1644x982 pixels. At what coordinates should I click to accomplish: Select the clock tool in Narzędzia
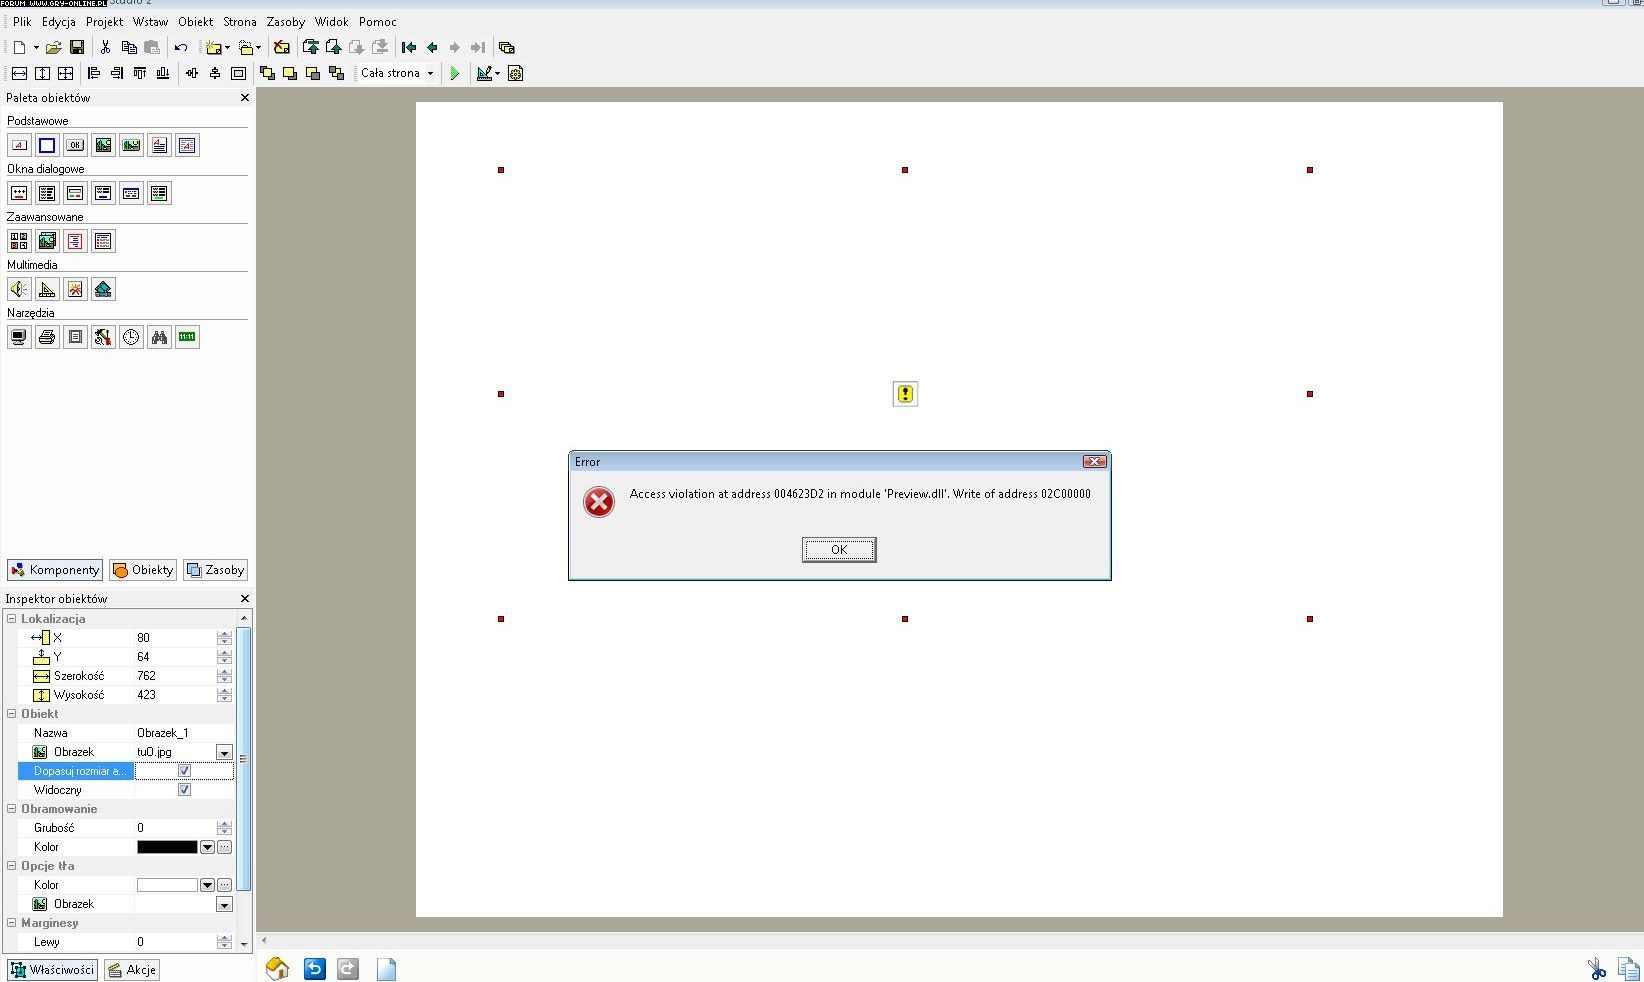131,337
